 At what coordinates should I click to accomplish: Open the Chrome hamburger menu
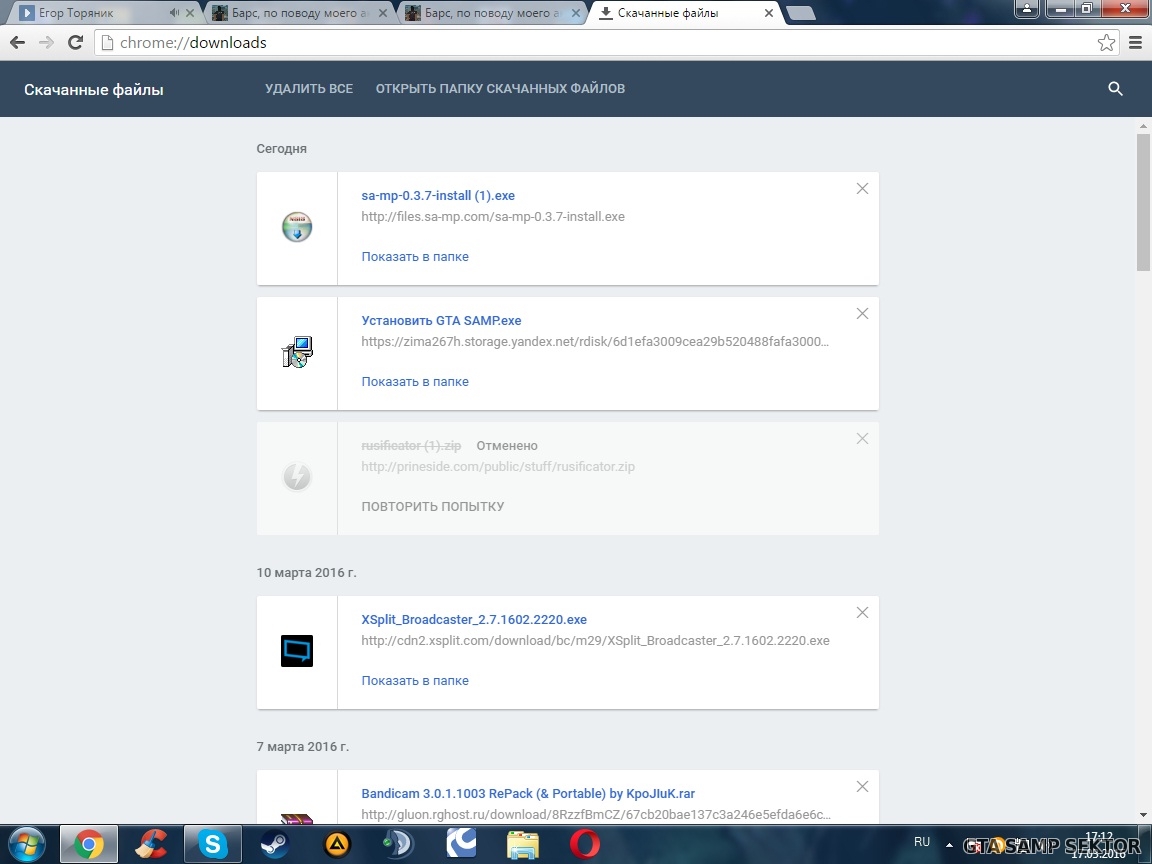point(1134,43)
